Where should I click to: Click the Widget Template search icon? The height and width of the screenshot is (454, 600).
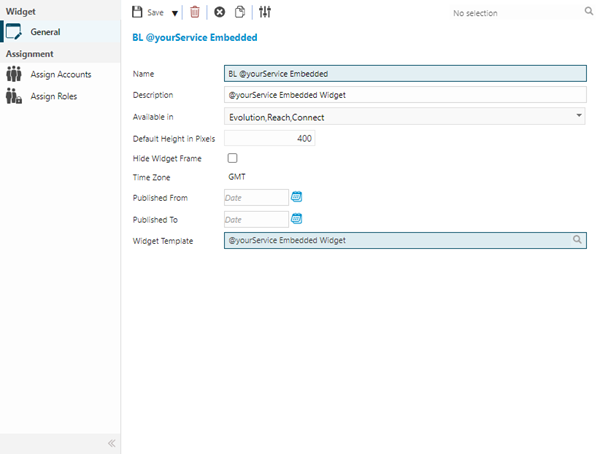pos(577,241)
